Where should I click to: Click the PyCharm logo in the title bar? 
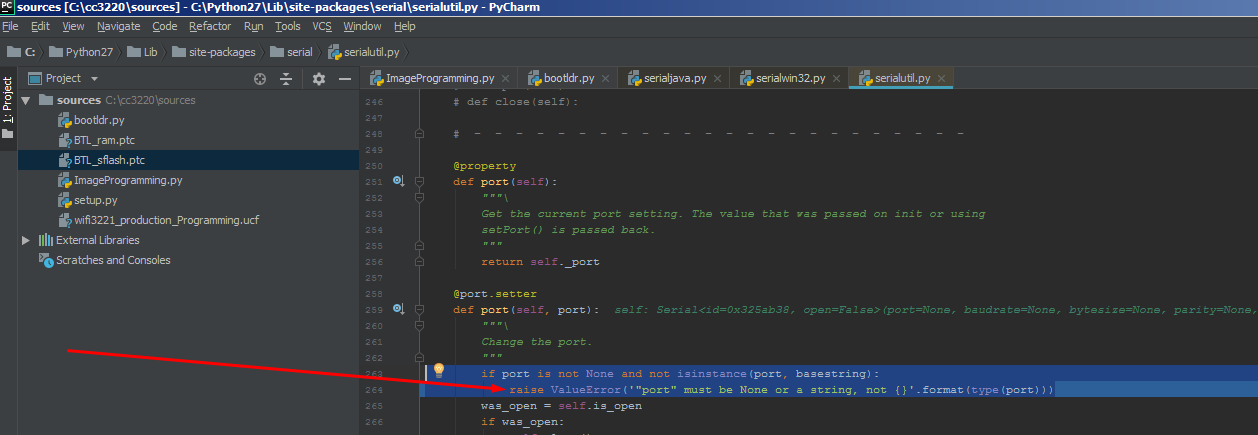point(7,7)
